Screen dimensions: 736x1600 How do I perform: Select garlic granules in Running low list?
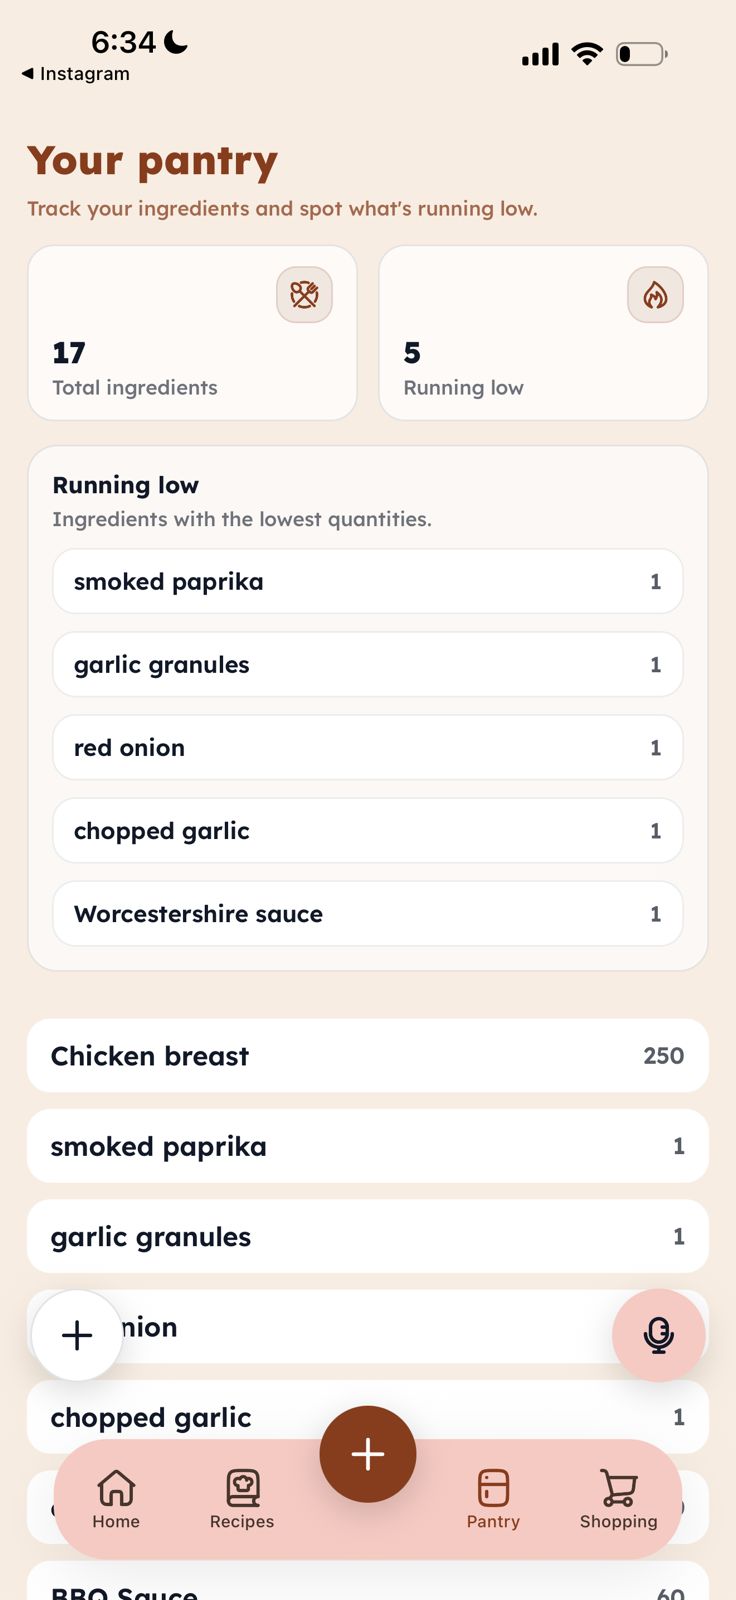(x=367, y=665)
